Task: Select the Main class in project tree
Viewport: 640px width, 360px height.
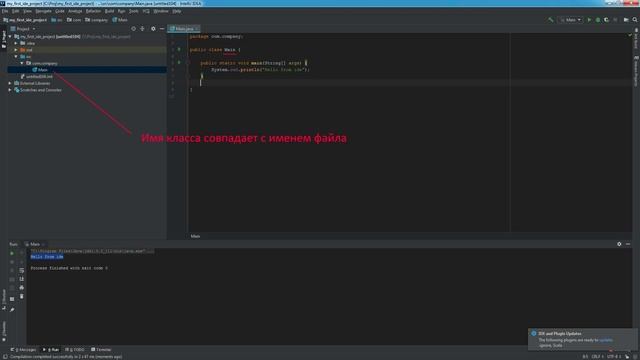Action: tap(40, 70)
